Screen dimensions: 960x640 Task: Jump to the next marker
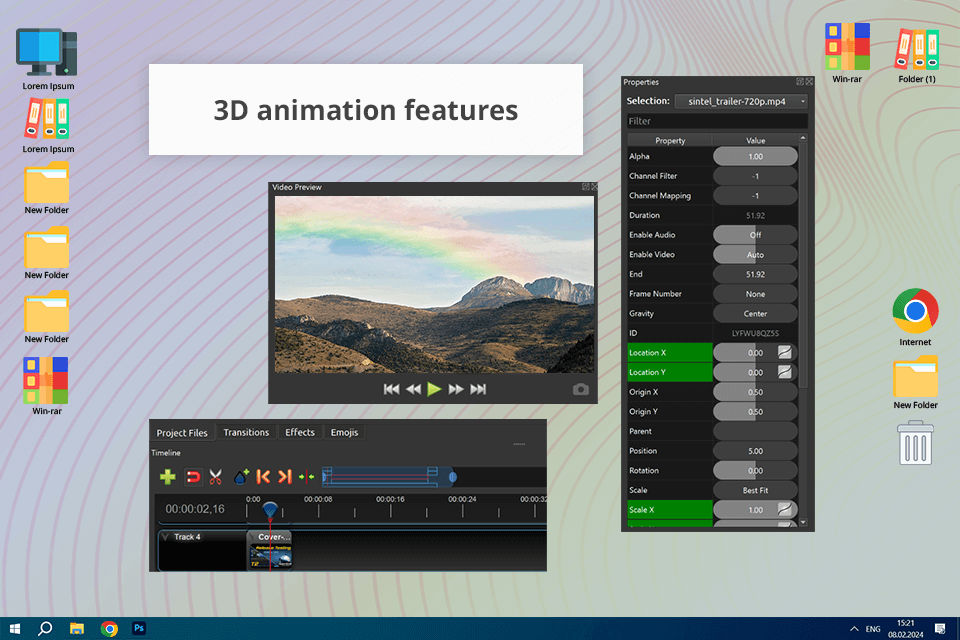click(x=285, y=476)
